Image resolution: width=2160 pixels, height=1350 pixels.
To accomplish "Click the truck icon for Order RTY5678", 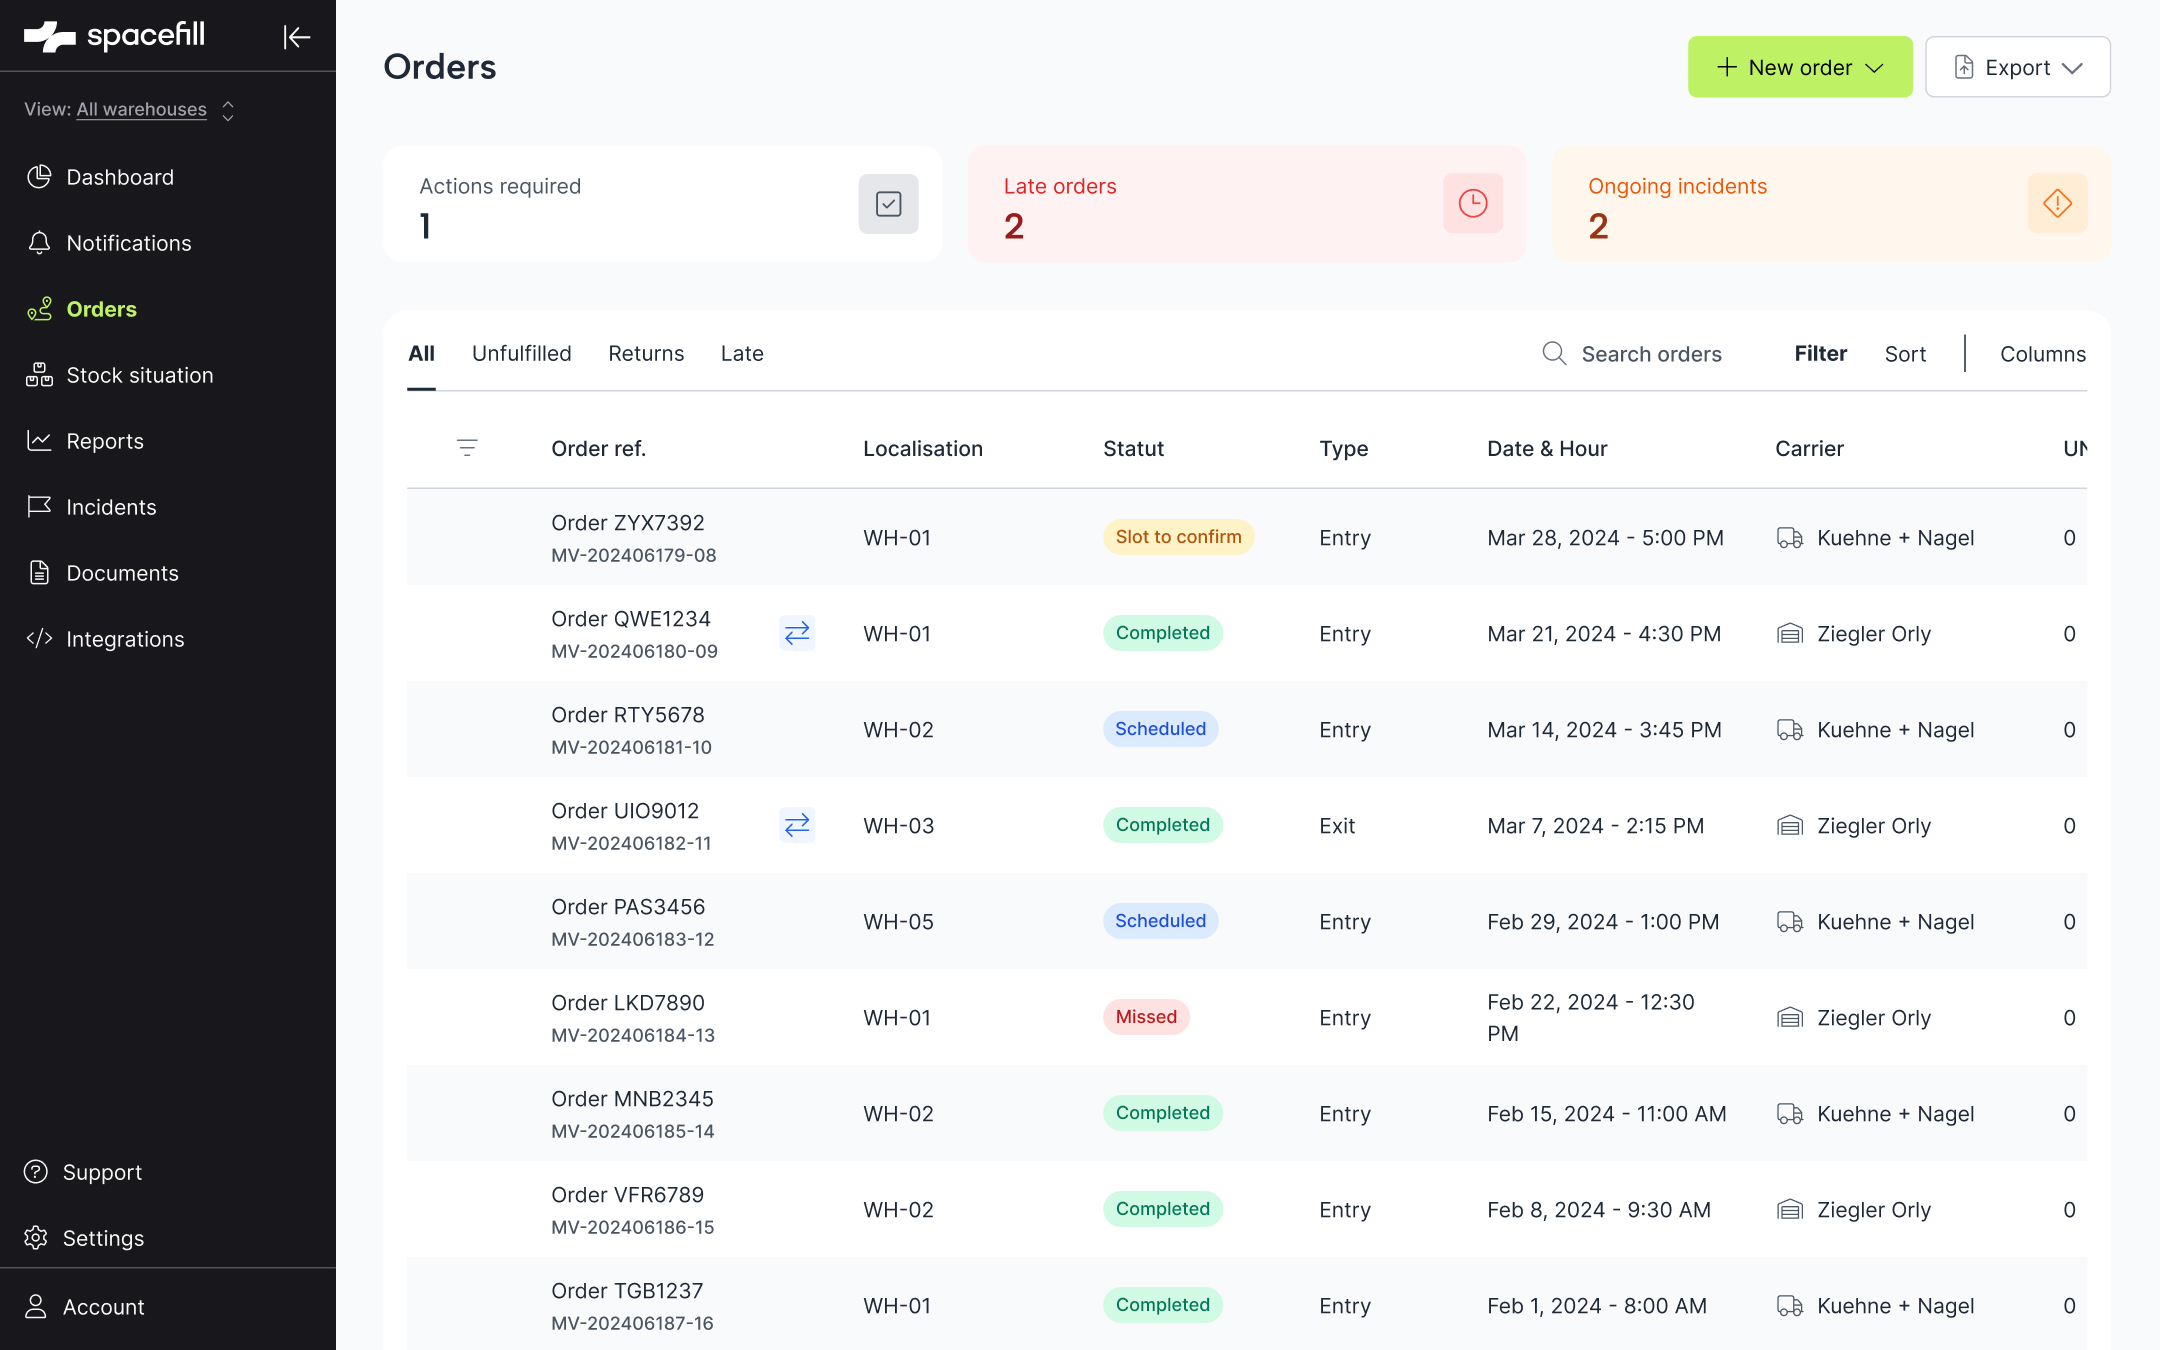I will tap(1790, 730).
